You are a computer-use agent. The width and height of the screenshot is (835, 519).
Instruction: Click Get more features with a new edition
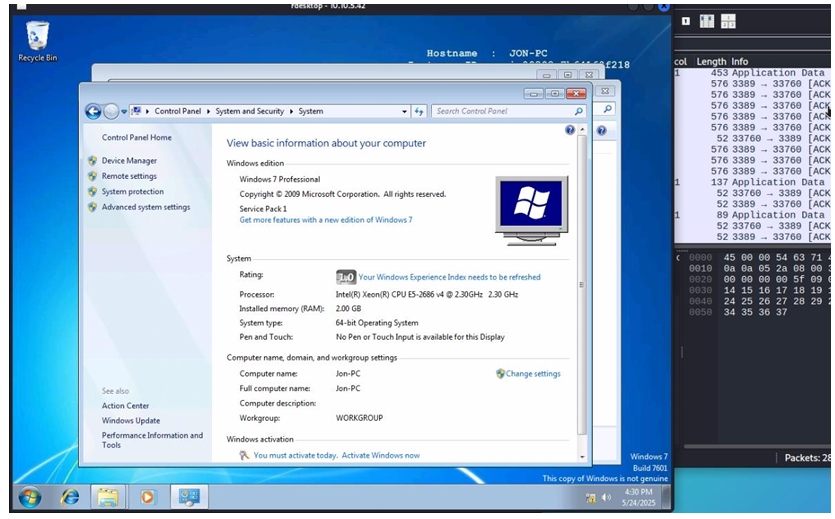pos(325,219)
